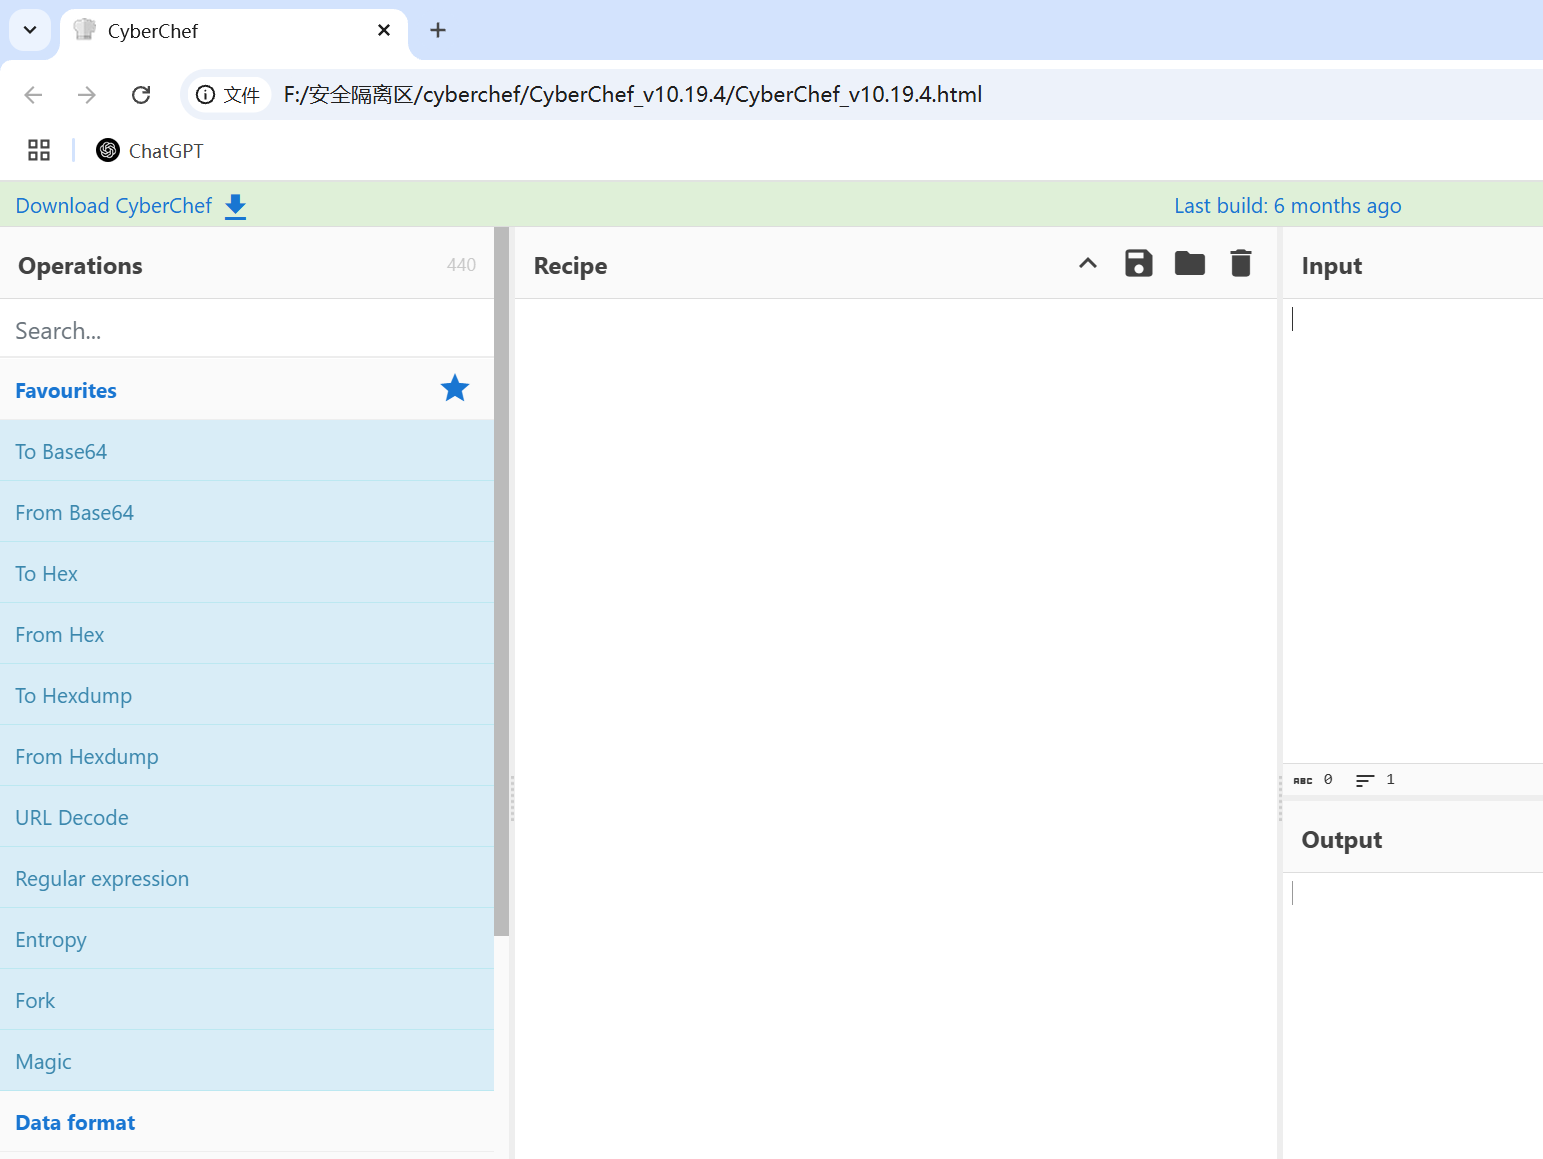Select the Fork operation
This screenshot has width=1543, height=1159.
coord(247,1000)
